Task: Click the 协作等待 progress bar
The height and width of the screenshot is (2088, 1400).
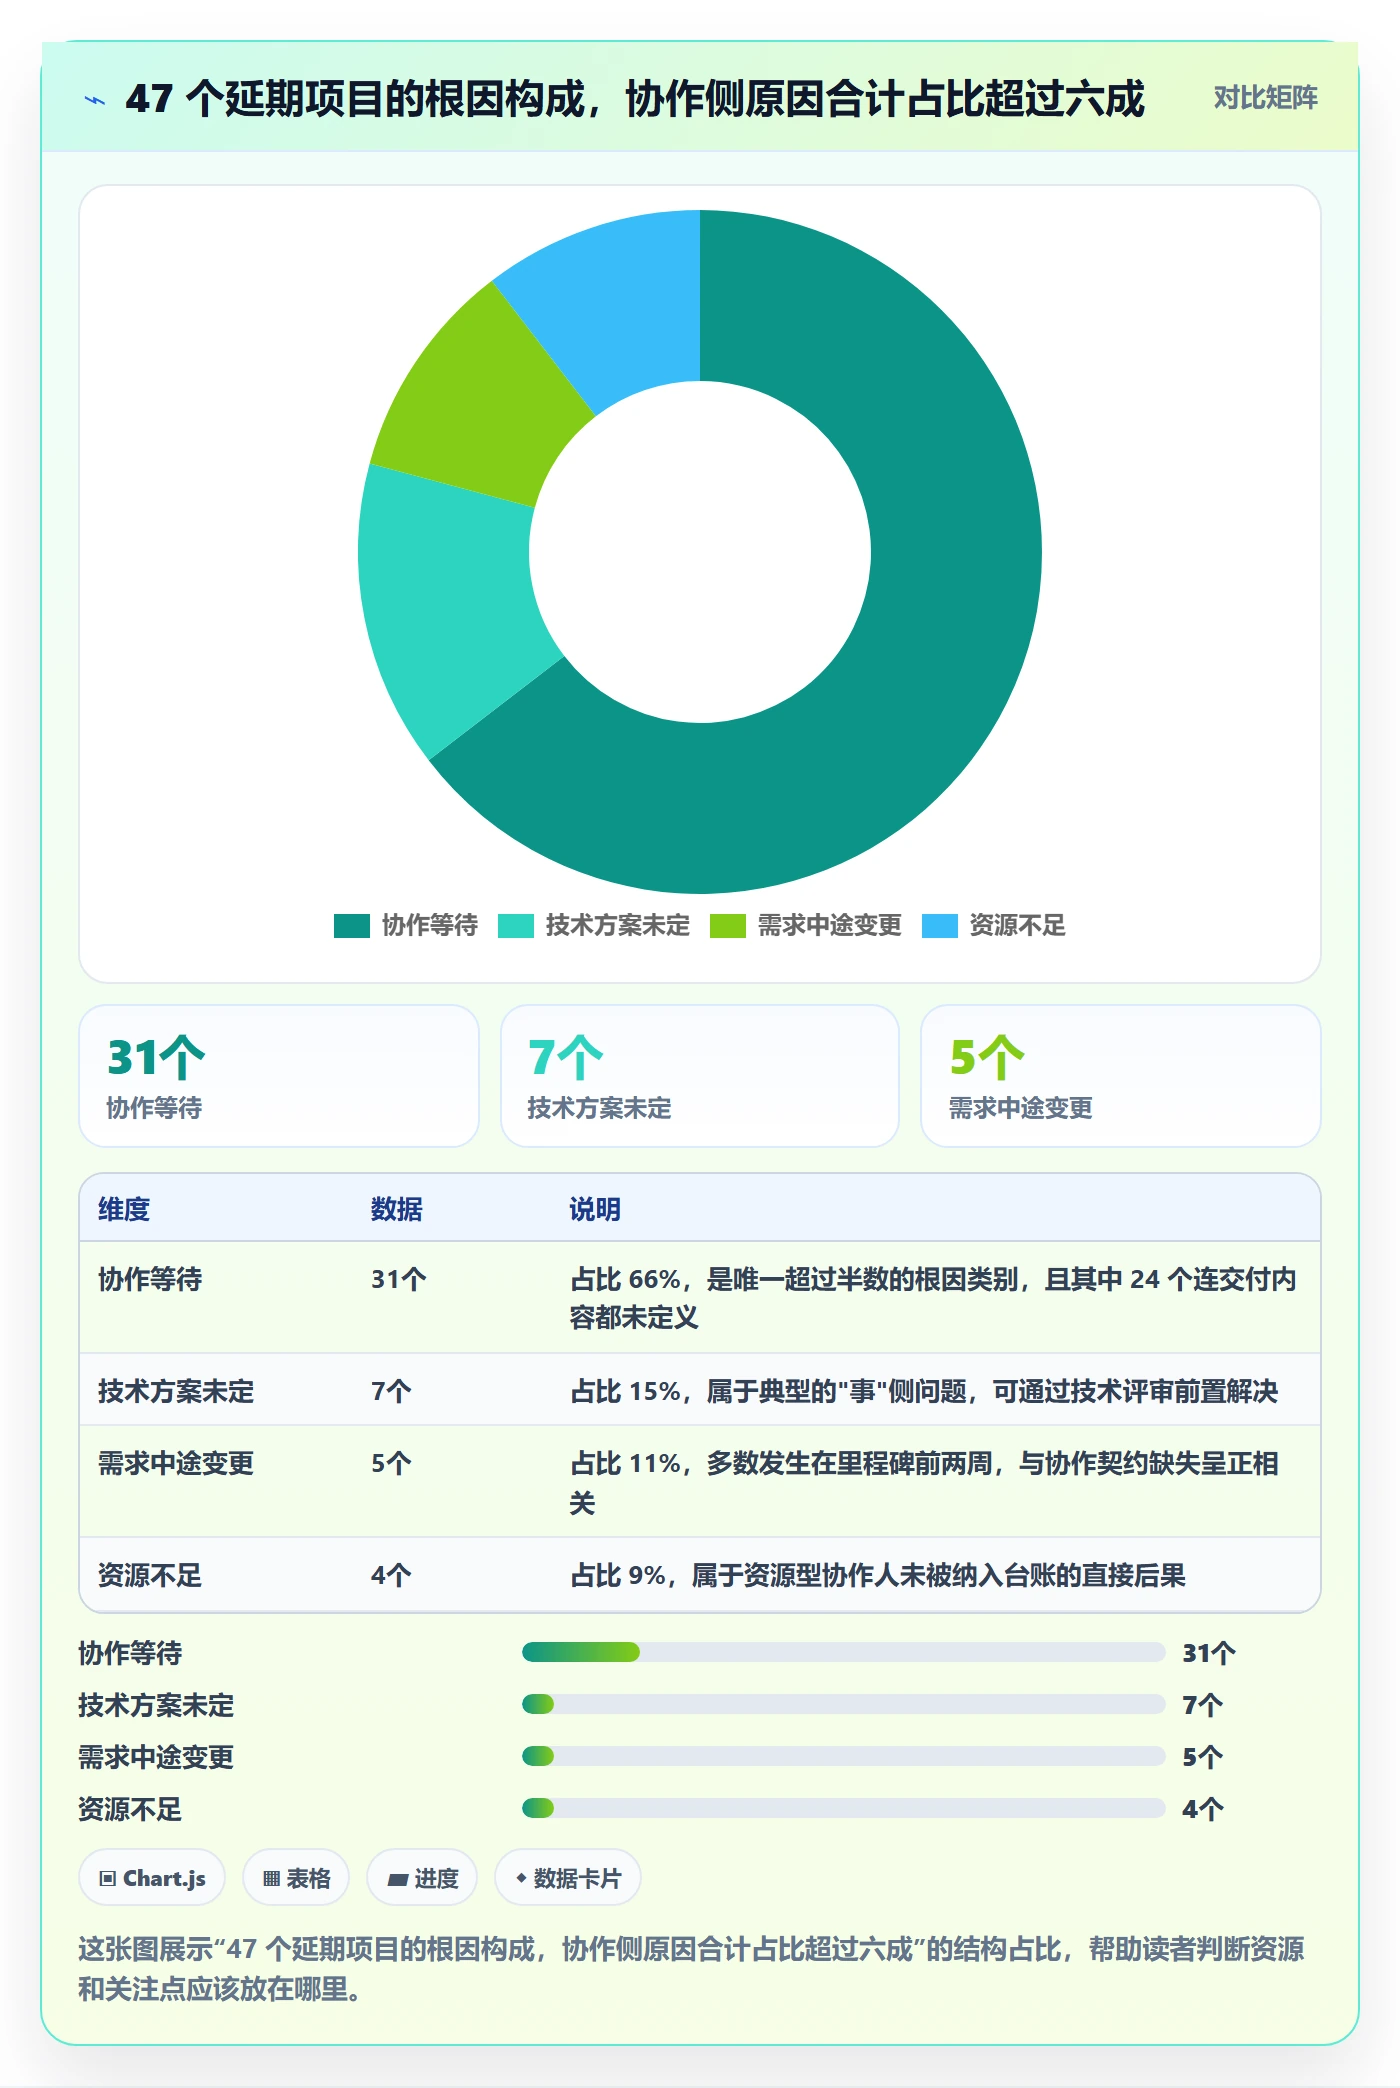Action: click(844, 1652)
